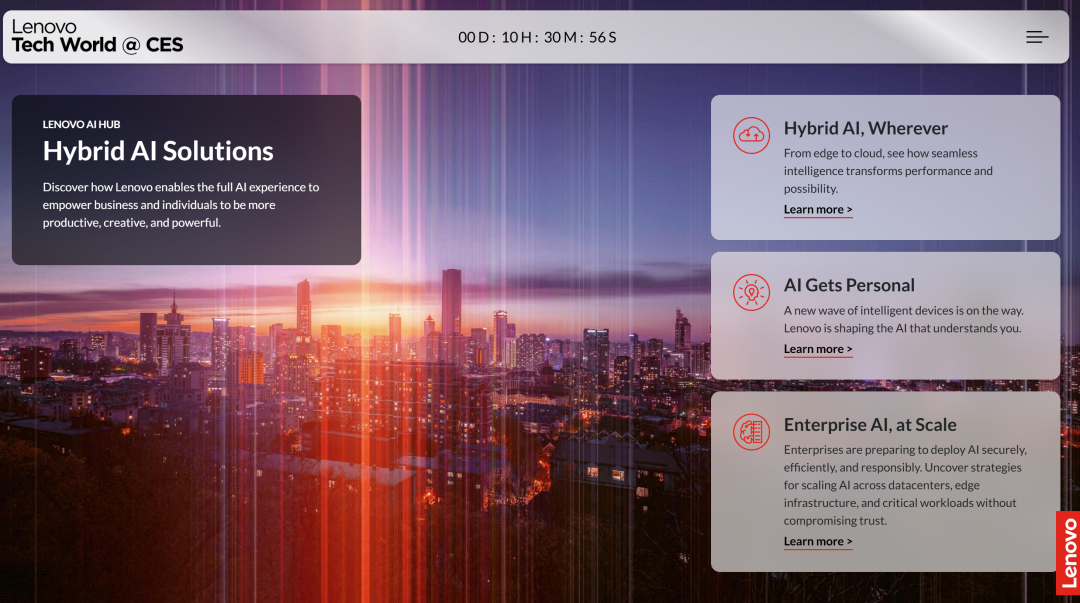Click the 'Discover how Lenovo enables' description text
The width and height of the screenshot is (1080, 603).
pos(181,205)
